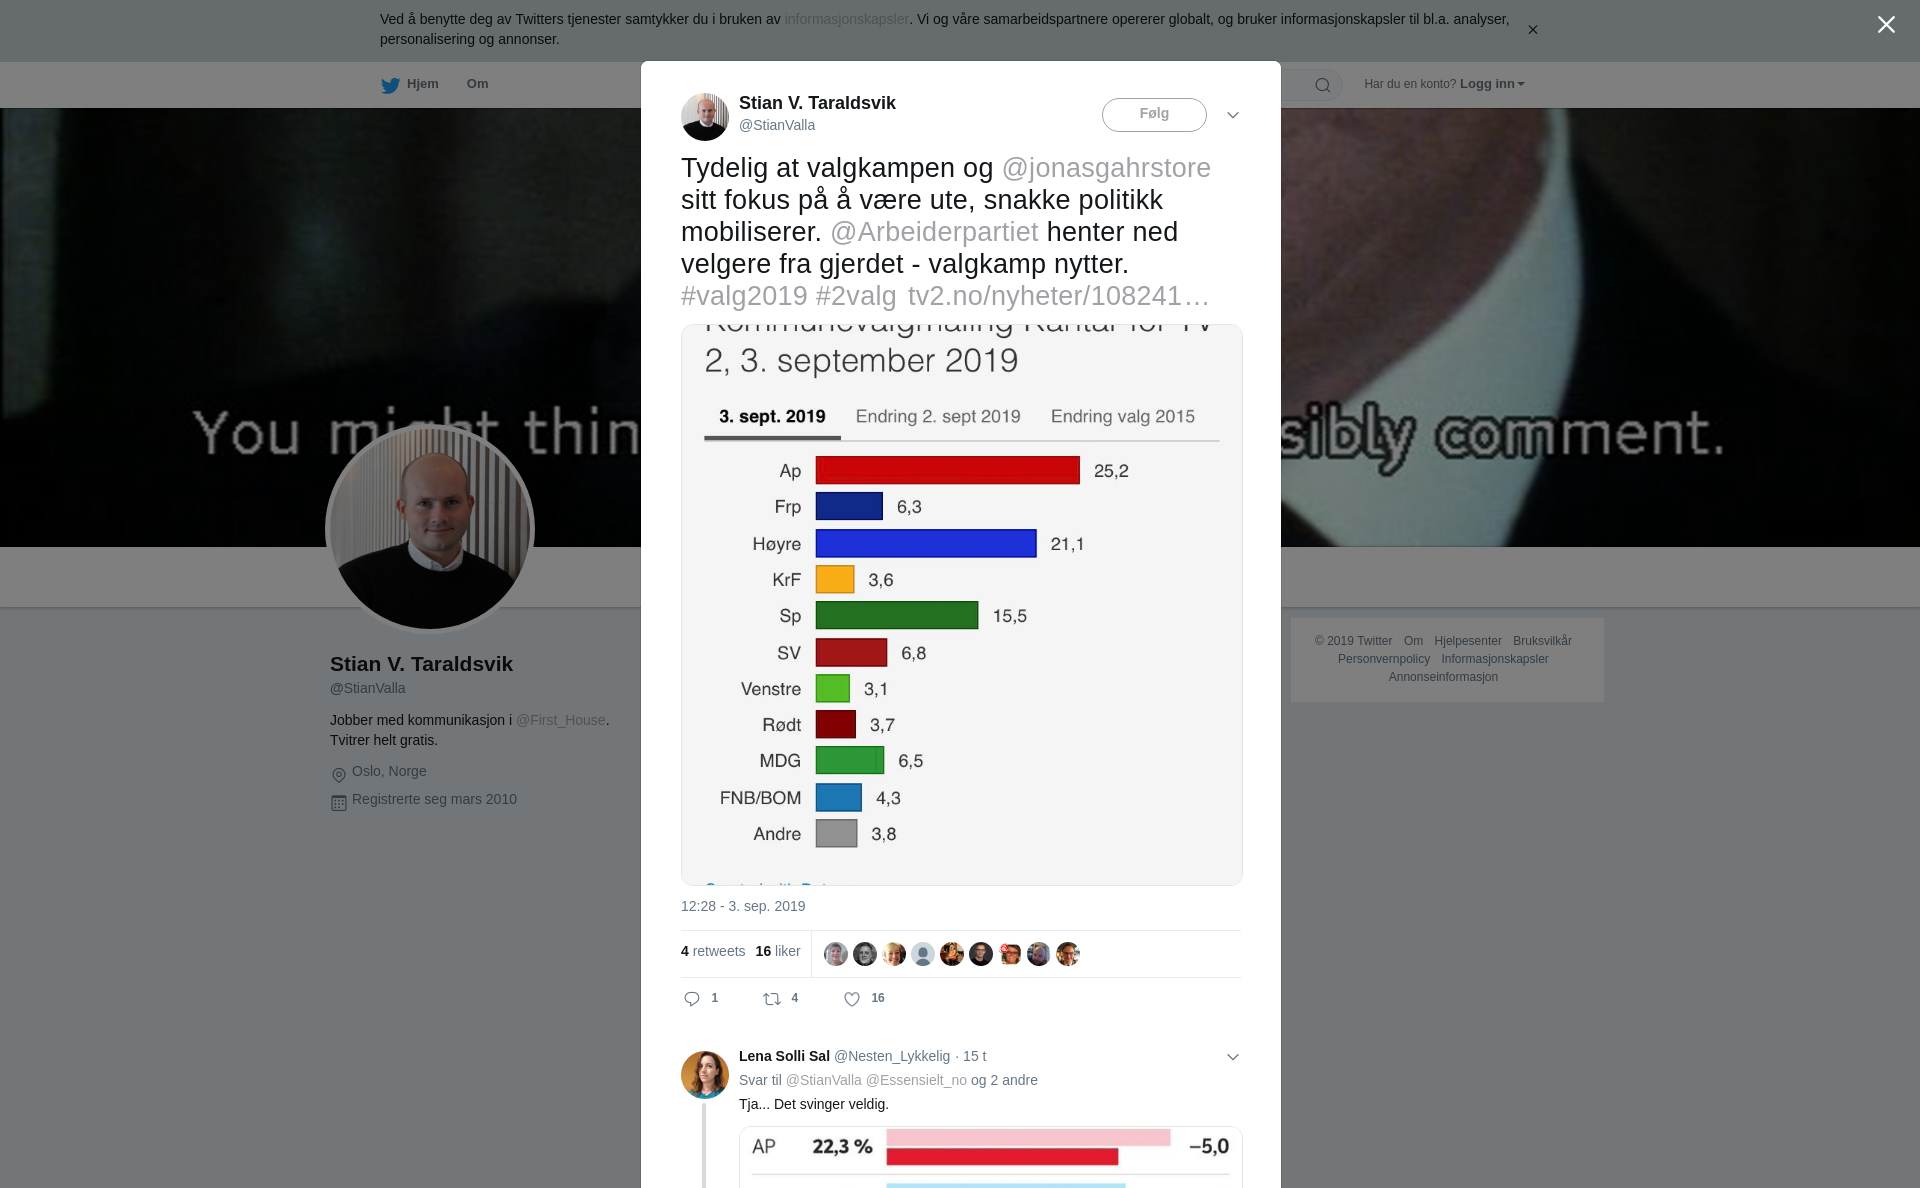Open Stian's avatar in tweet header

[705, 117]
